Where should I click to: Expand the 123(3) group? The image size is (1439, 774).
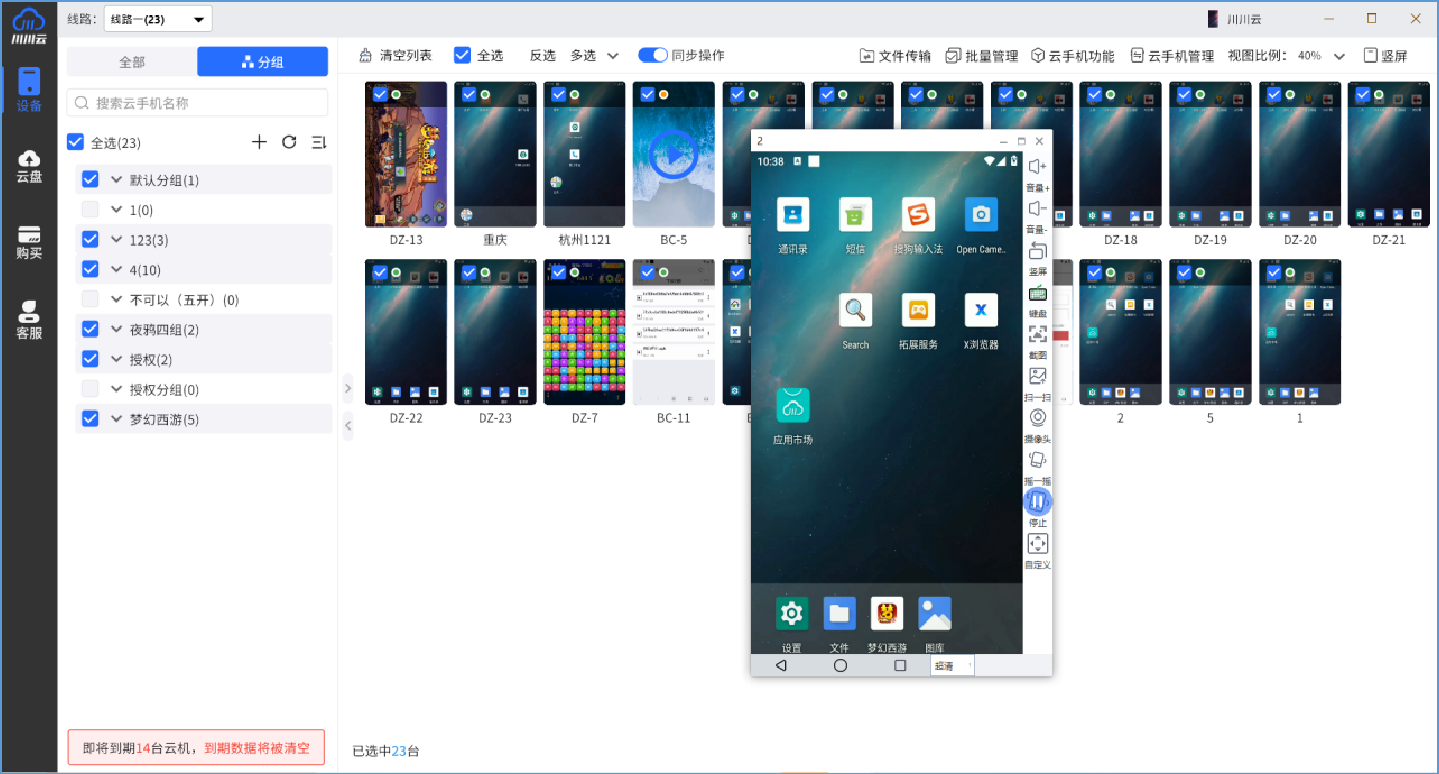[x=114, y=239]
